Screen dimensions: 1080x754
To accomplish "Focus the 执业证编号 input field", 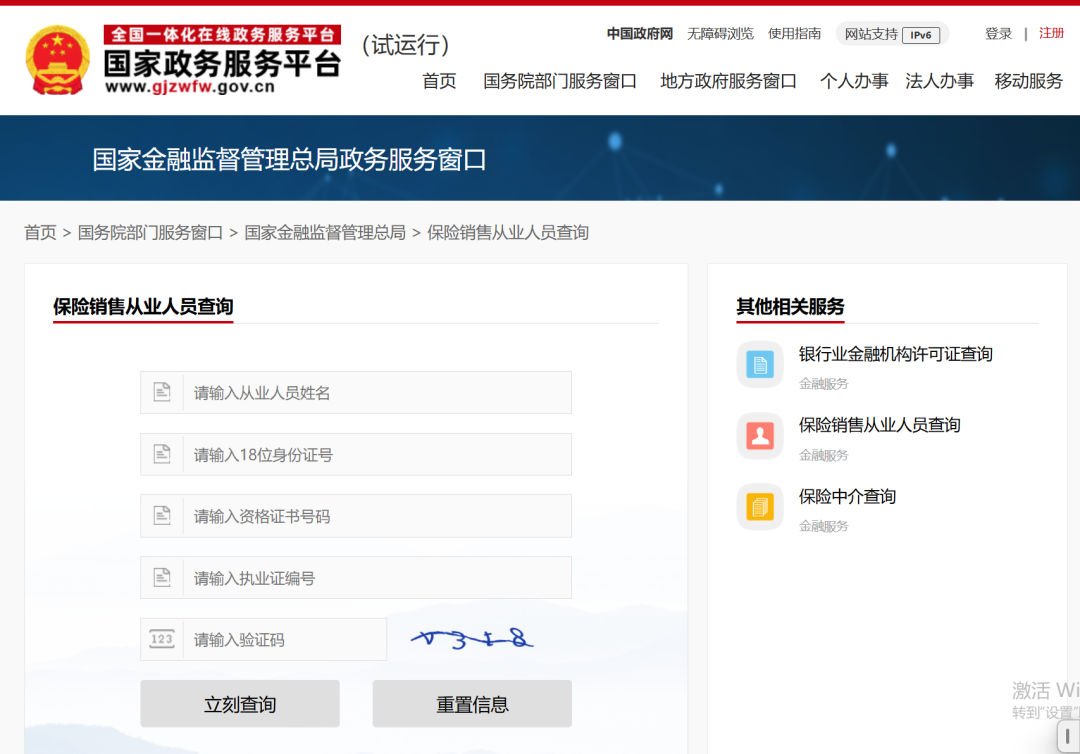I will coord(356,578).
